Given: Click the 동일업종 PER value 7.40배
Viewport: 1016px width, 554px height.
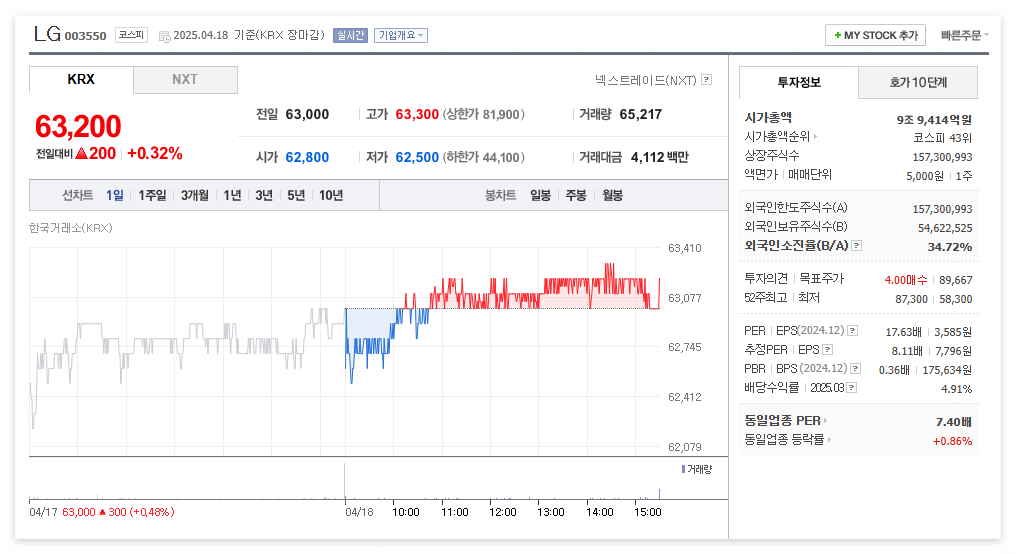Looking at the screenshot, I should pyautogui.click(x=954, y=422).
